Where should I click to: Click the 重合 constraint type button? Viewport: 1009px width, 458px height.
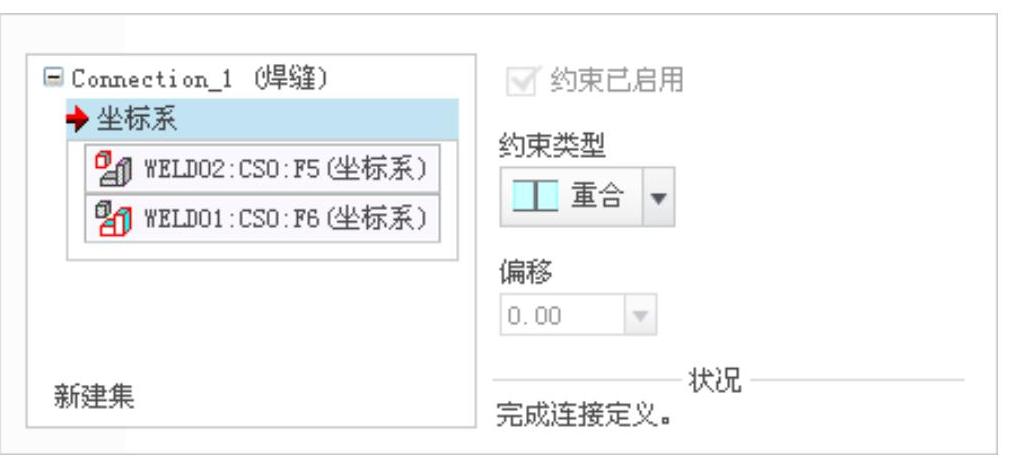click(571, 197)
